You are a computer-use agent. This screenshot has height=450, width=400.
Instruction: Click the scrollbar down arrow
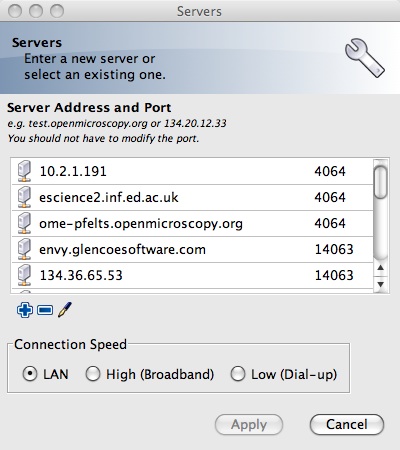pyautogui.click(x=381, y=284)
